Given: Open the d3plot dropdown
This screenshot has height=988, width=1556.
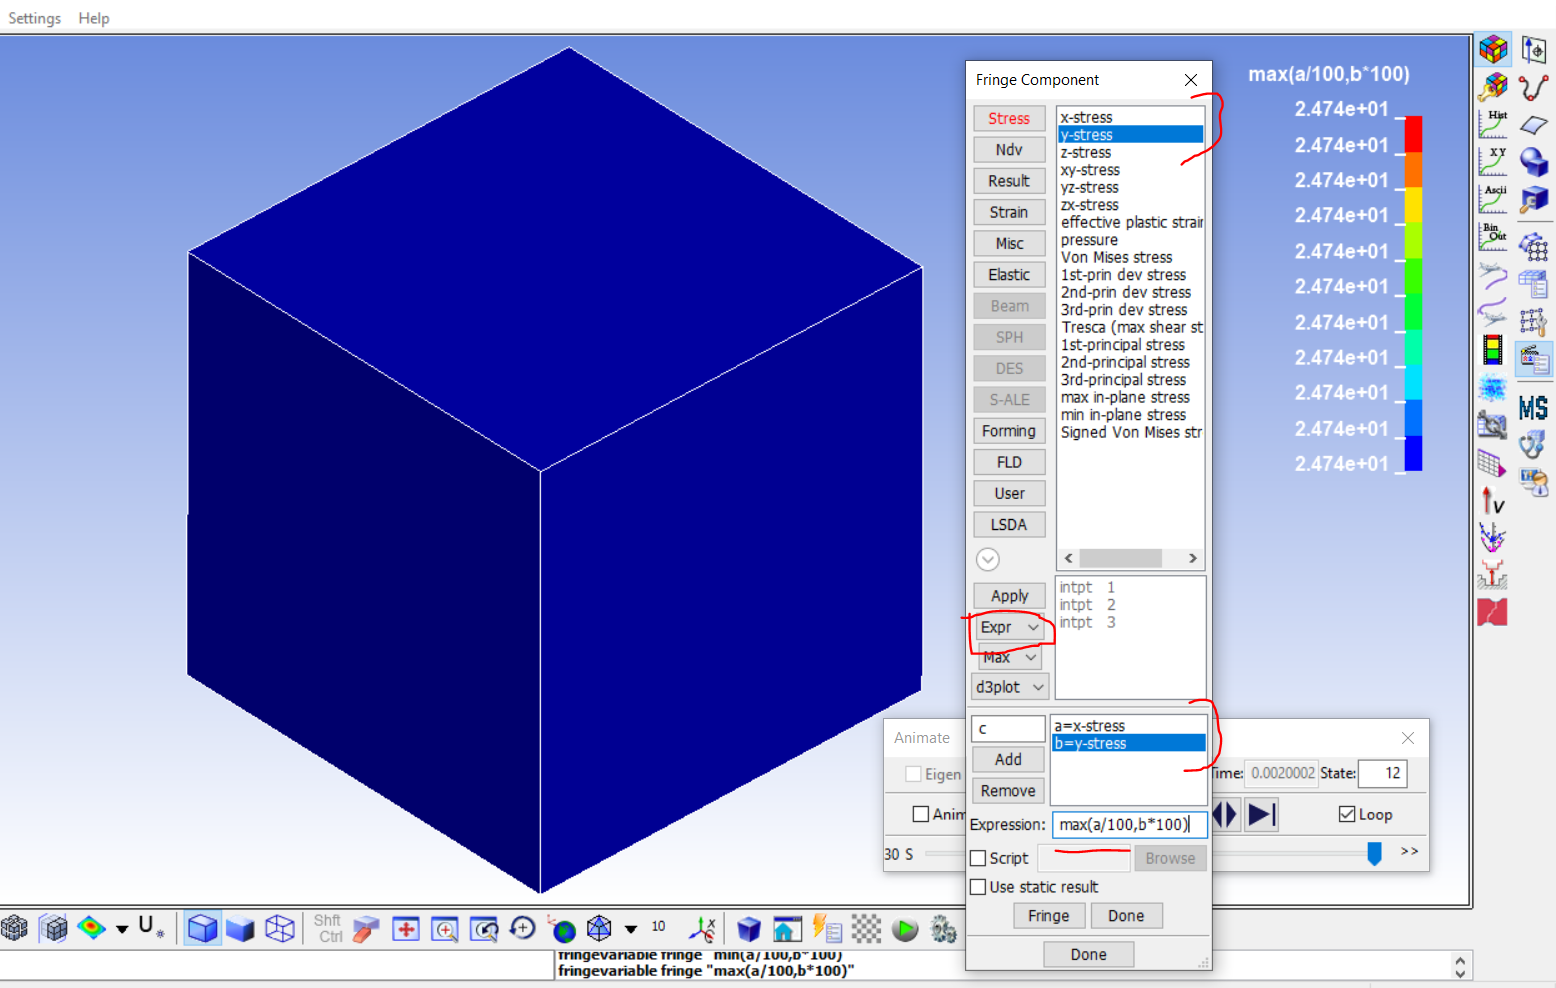Looking at the screenshot, I should click(x=1010, y=687).
